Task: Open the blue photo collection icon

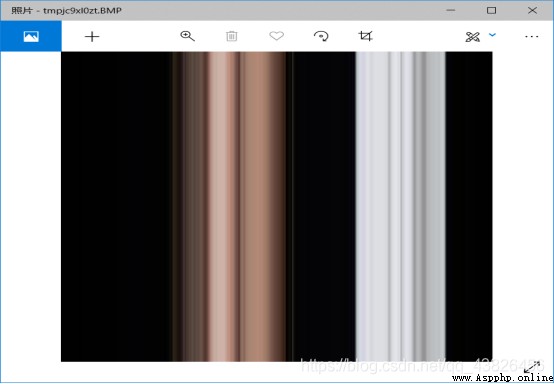Action: click(x=31, y=36)
